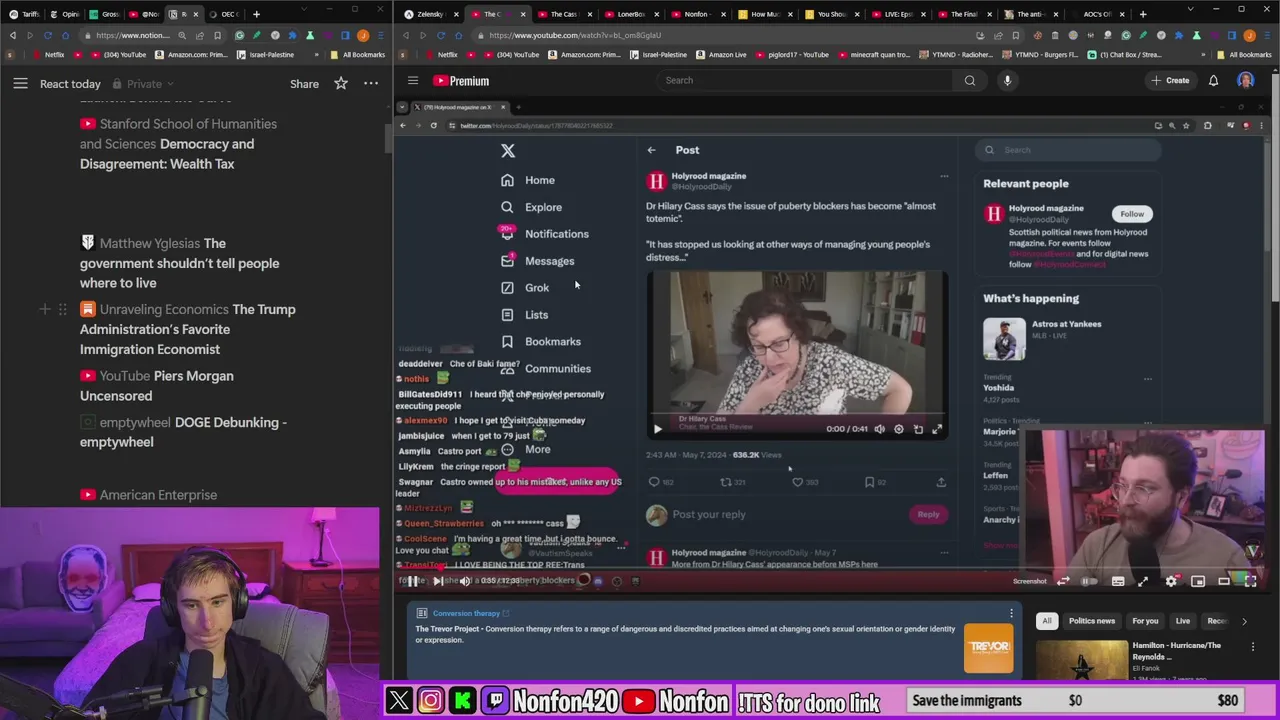Open All Bookmarks folder in YouTube window
This screenshot has width=1280, height=720.
(1243, 55)
